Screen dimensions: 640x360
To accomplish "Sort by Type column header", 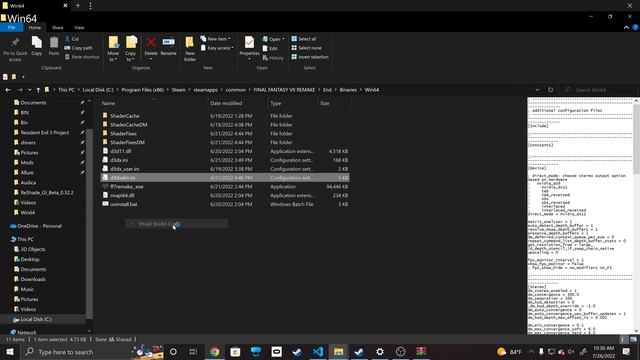I will coord(292,103).
